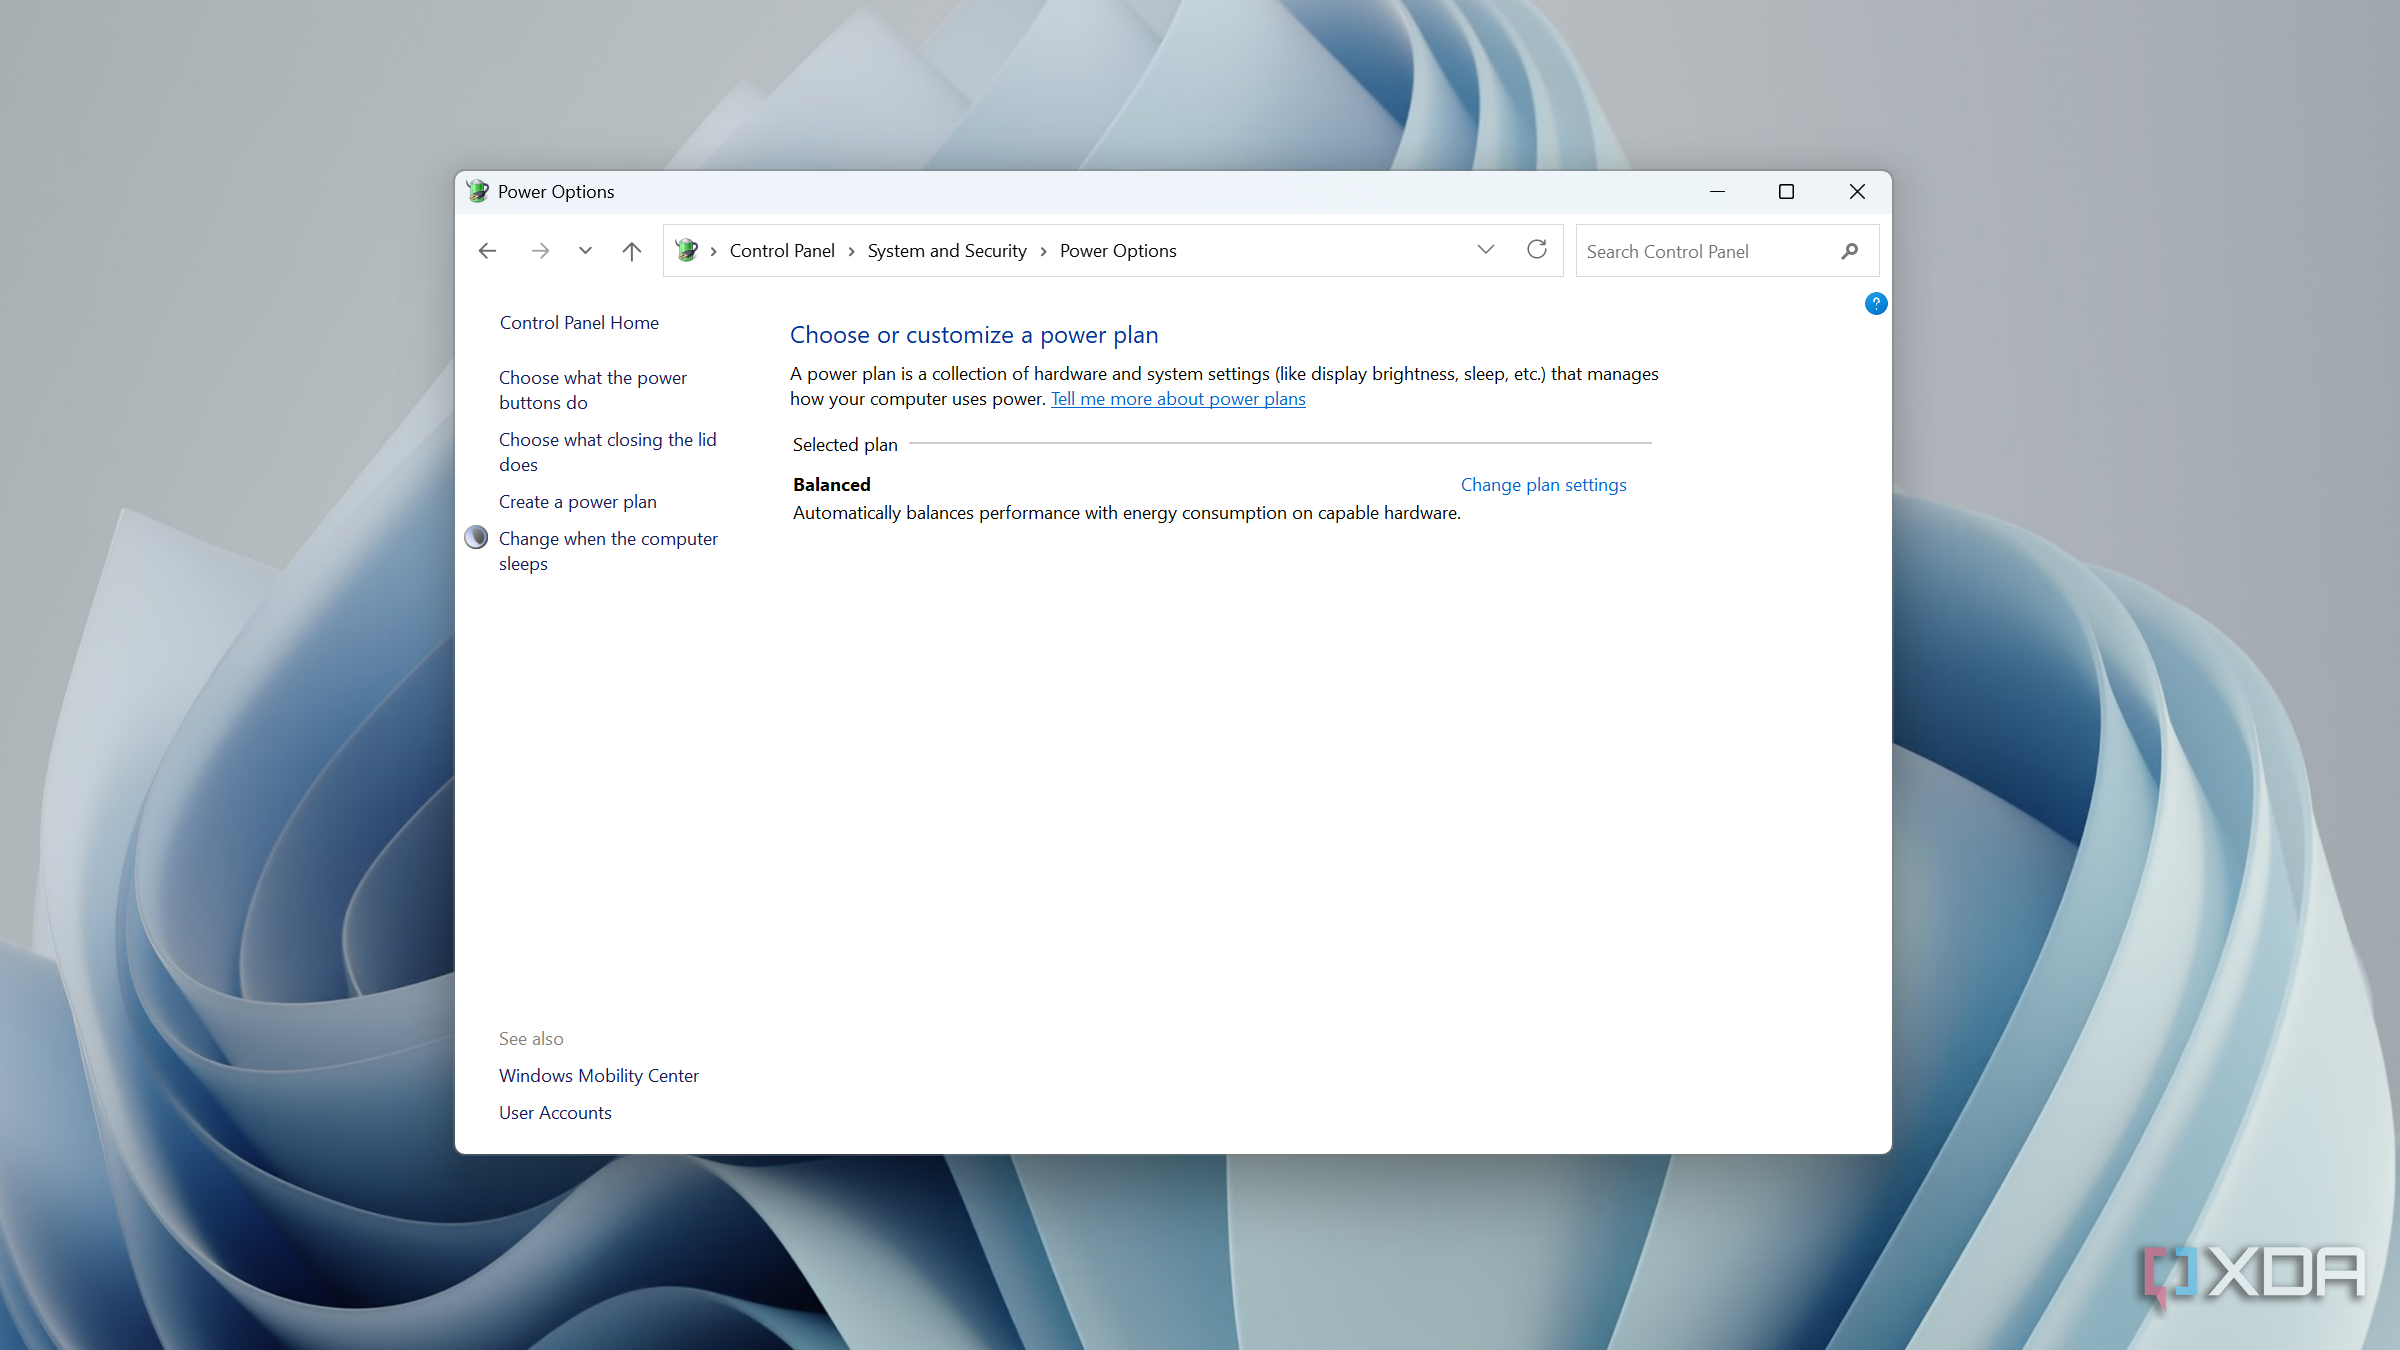Open Create a power plan link
Screen dimensions: 2400x1350
(x=578, y=502)
